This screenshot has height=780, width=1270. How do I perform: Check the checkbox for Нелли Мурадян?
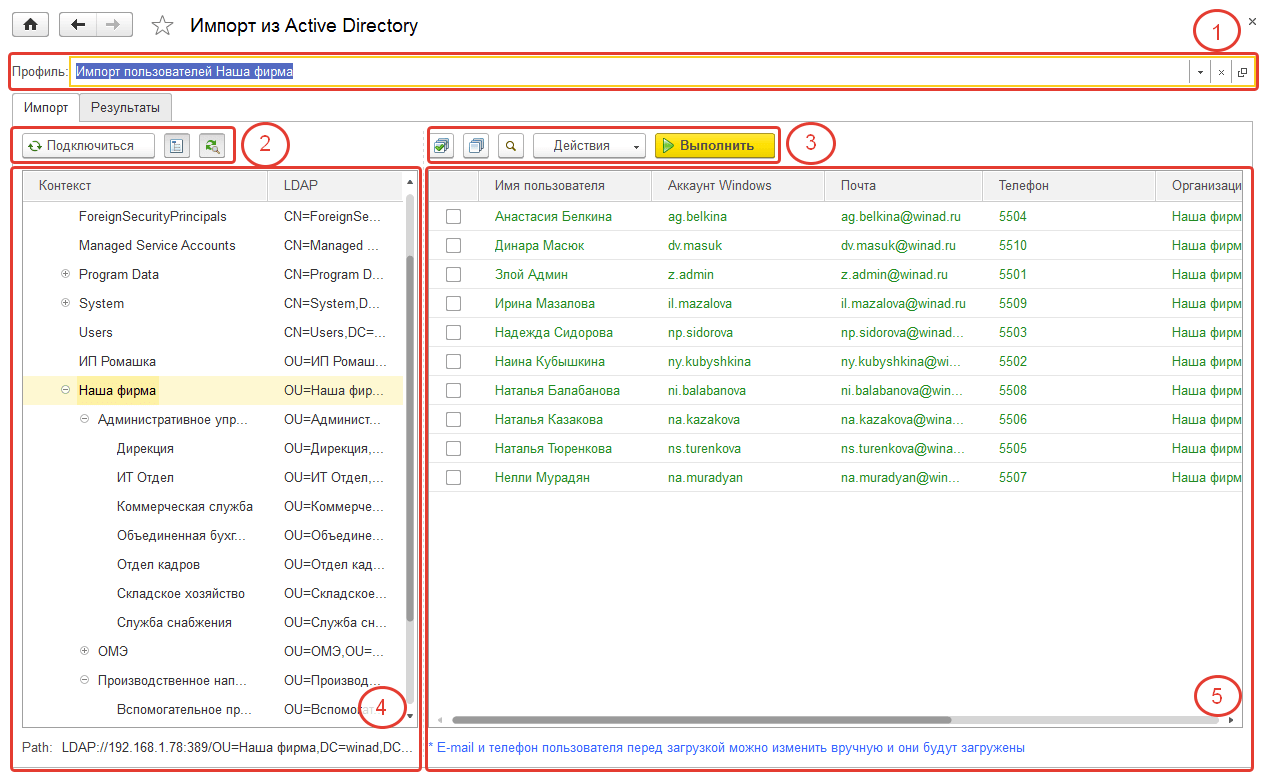(454, 477)
